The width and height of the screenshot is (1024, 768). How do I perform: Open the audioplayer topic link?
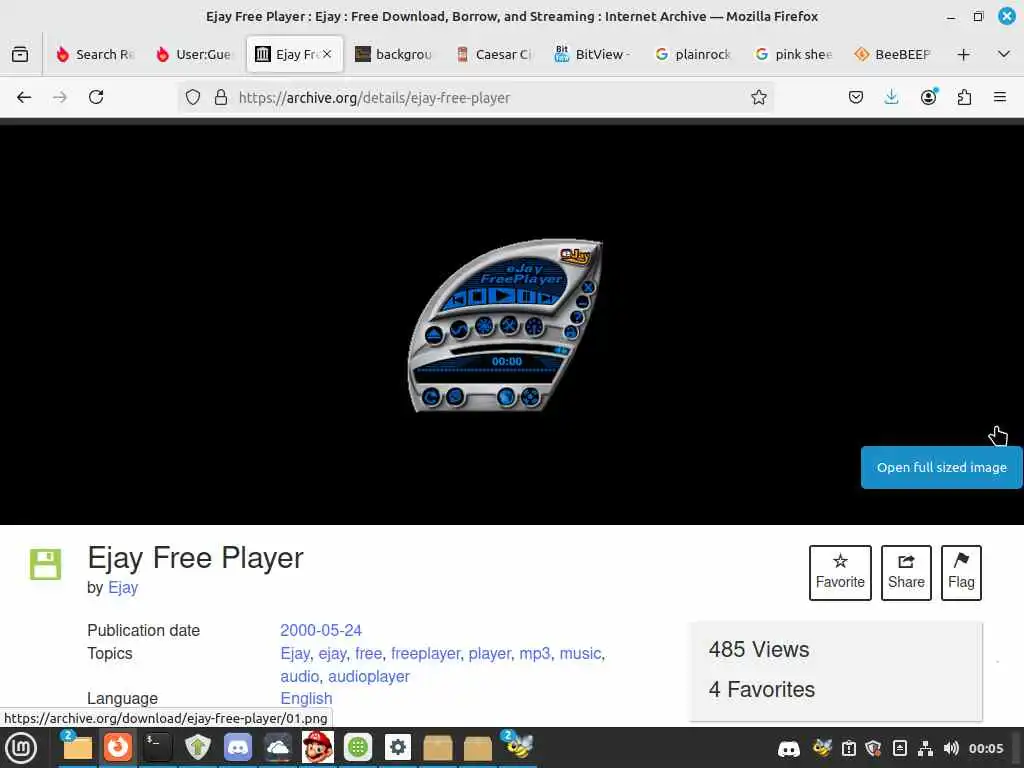368,677
